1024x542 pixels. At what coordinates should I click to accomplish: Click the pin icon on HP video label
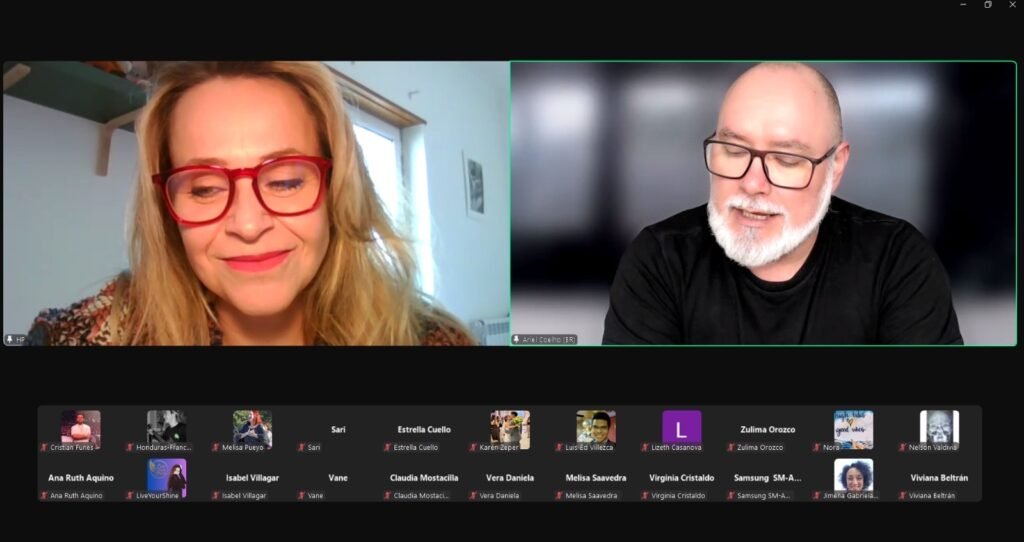pos(10,340)
